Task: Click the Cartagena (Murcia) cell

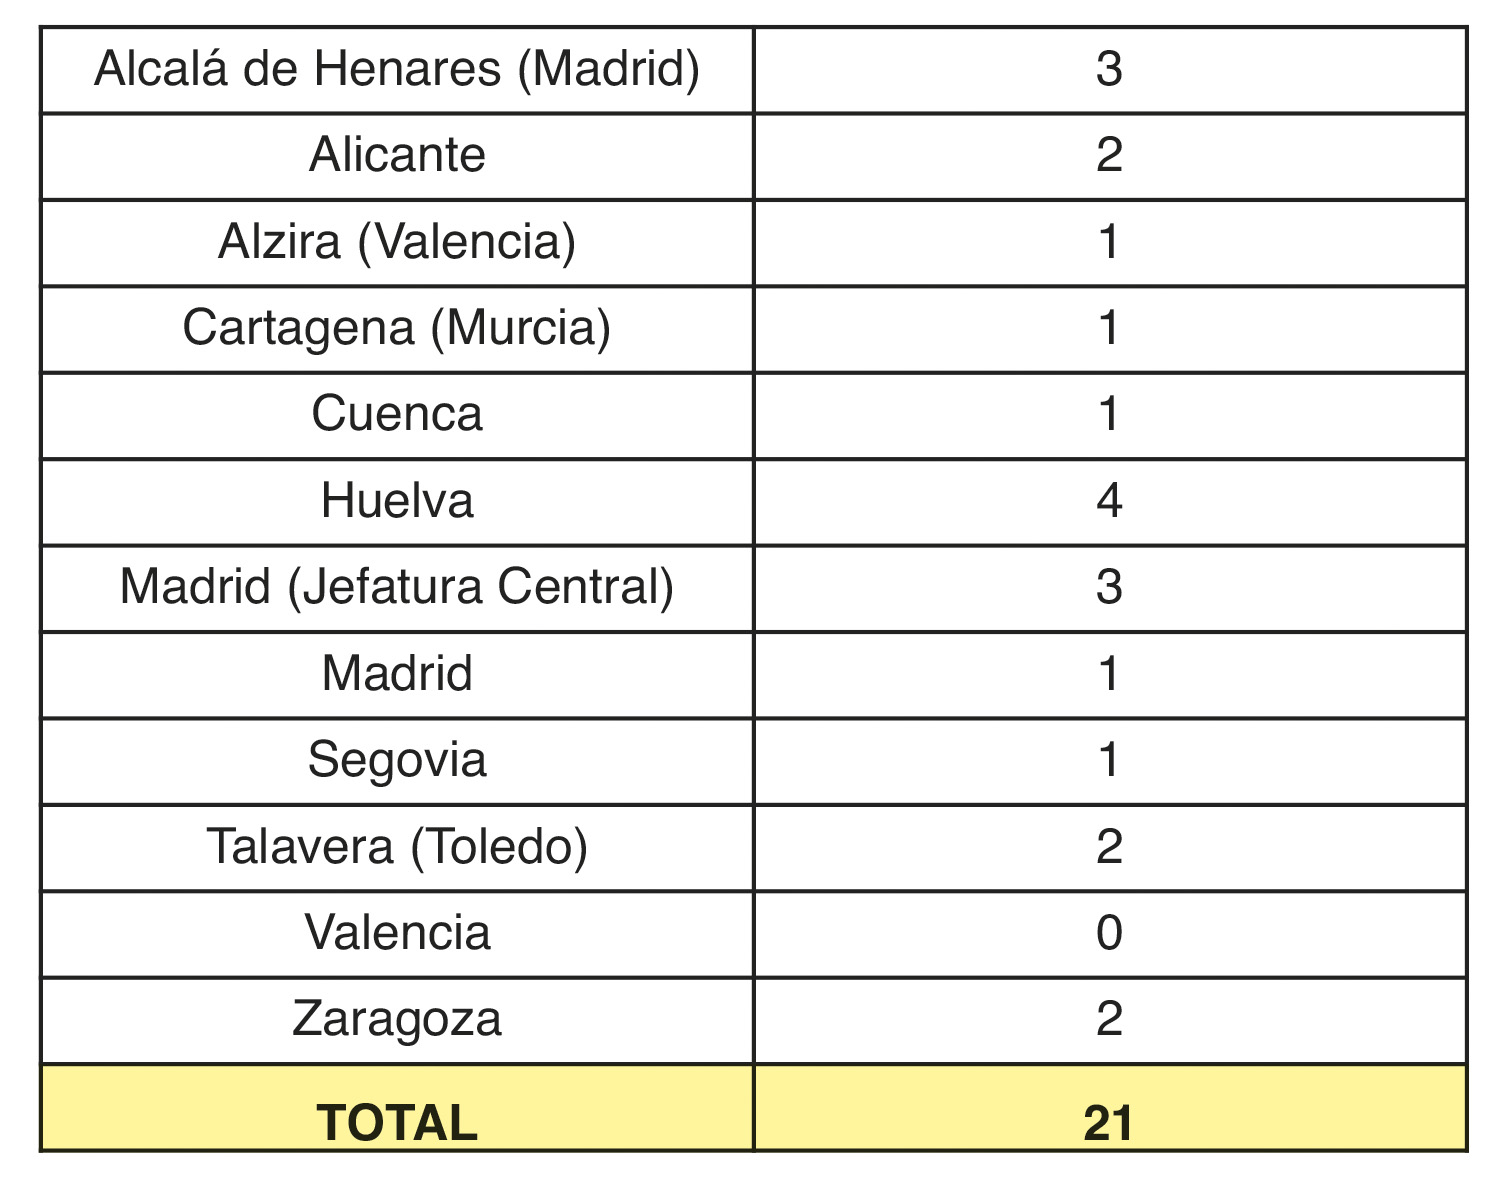Action: (397, 329)
